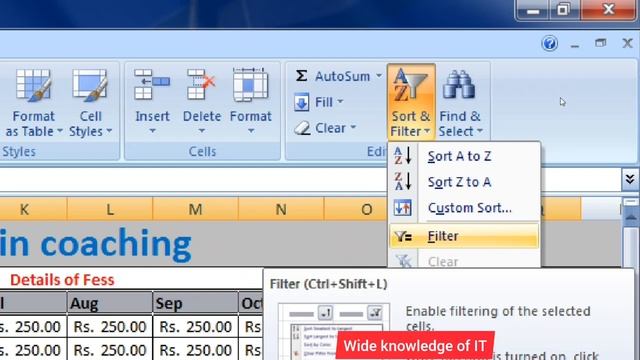Click the Clear eraser icon
The height and width of the screenshot is (360, 640).
click(x=302, y=128)
